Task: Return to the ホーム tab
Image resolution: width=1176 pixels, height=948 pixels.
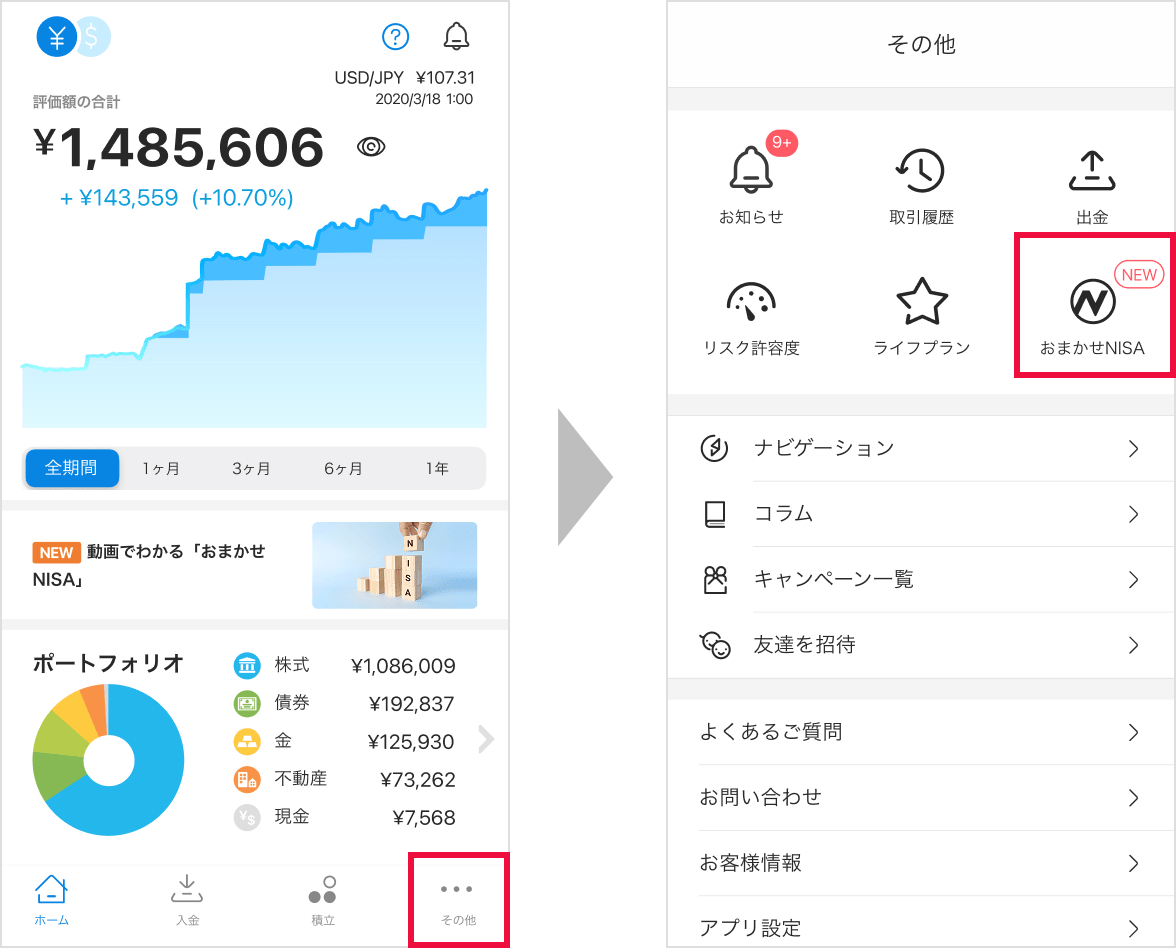Action: pyautogui.click(x=52, y=898)
